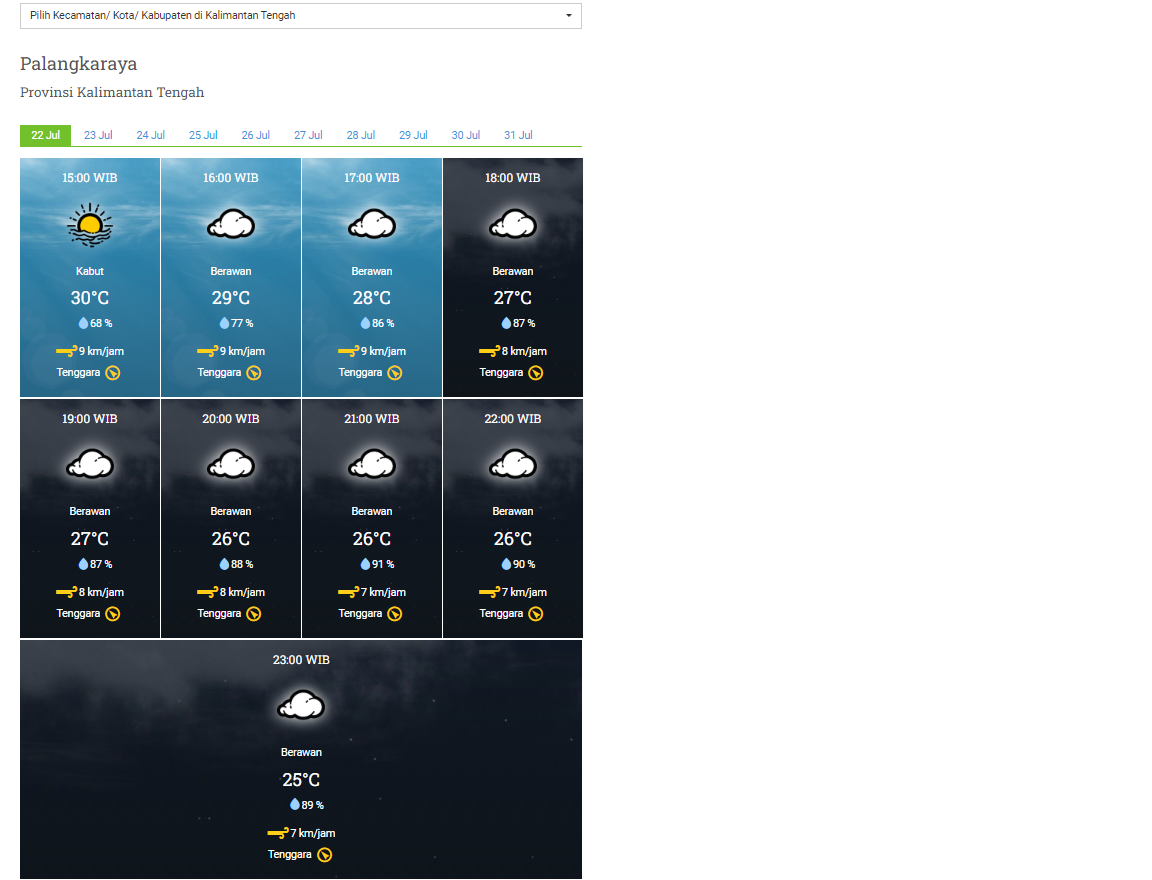Image resolution: width=1152 pixels, height=880 pixels.
Task: Click the wind direction compass in 19:00 card
Action: (112, 614)
